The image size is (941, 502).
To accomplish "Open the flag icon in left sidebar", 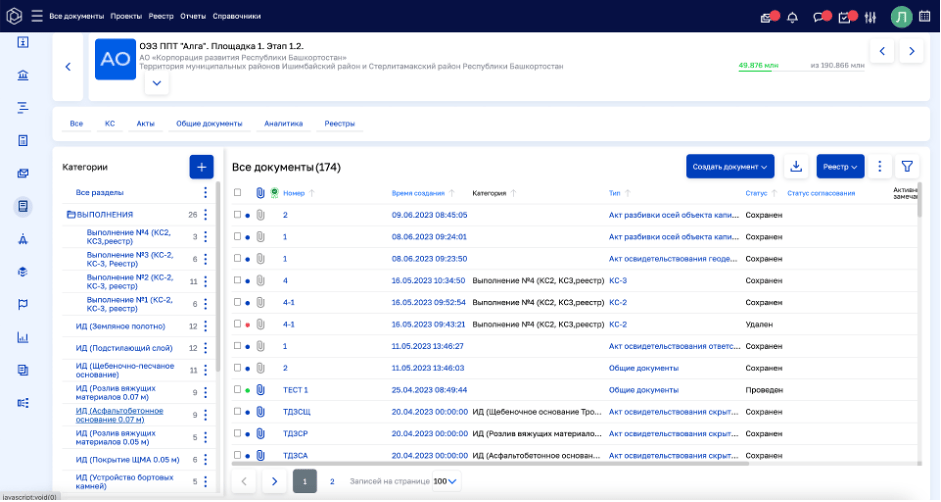I will pyautogui.click(x=23, y=304).
